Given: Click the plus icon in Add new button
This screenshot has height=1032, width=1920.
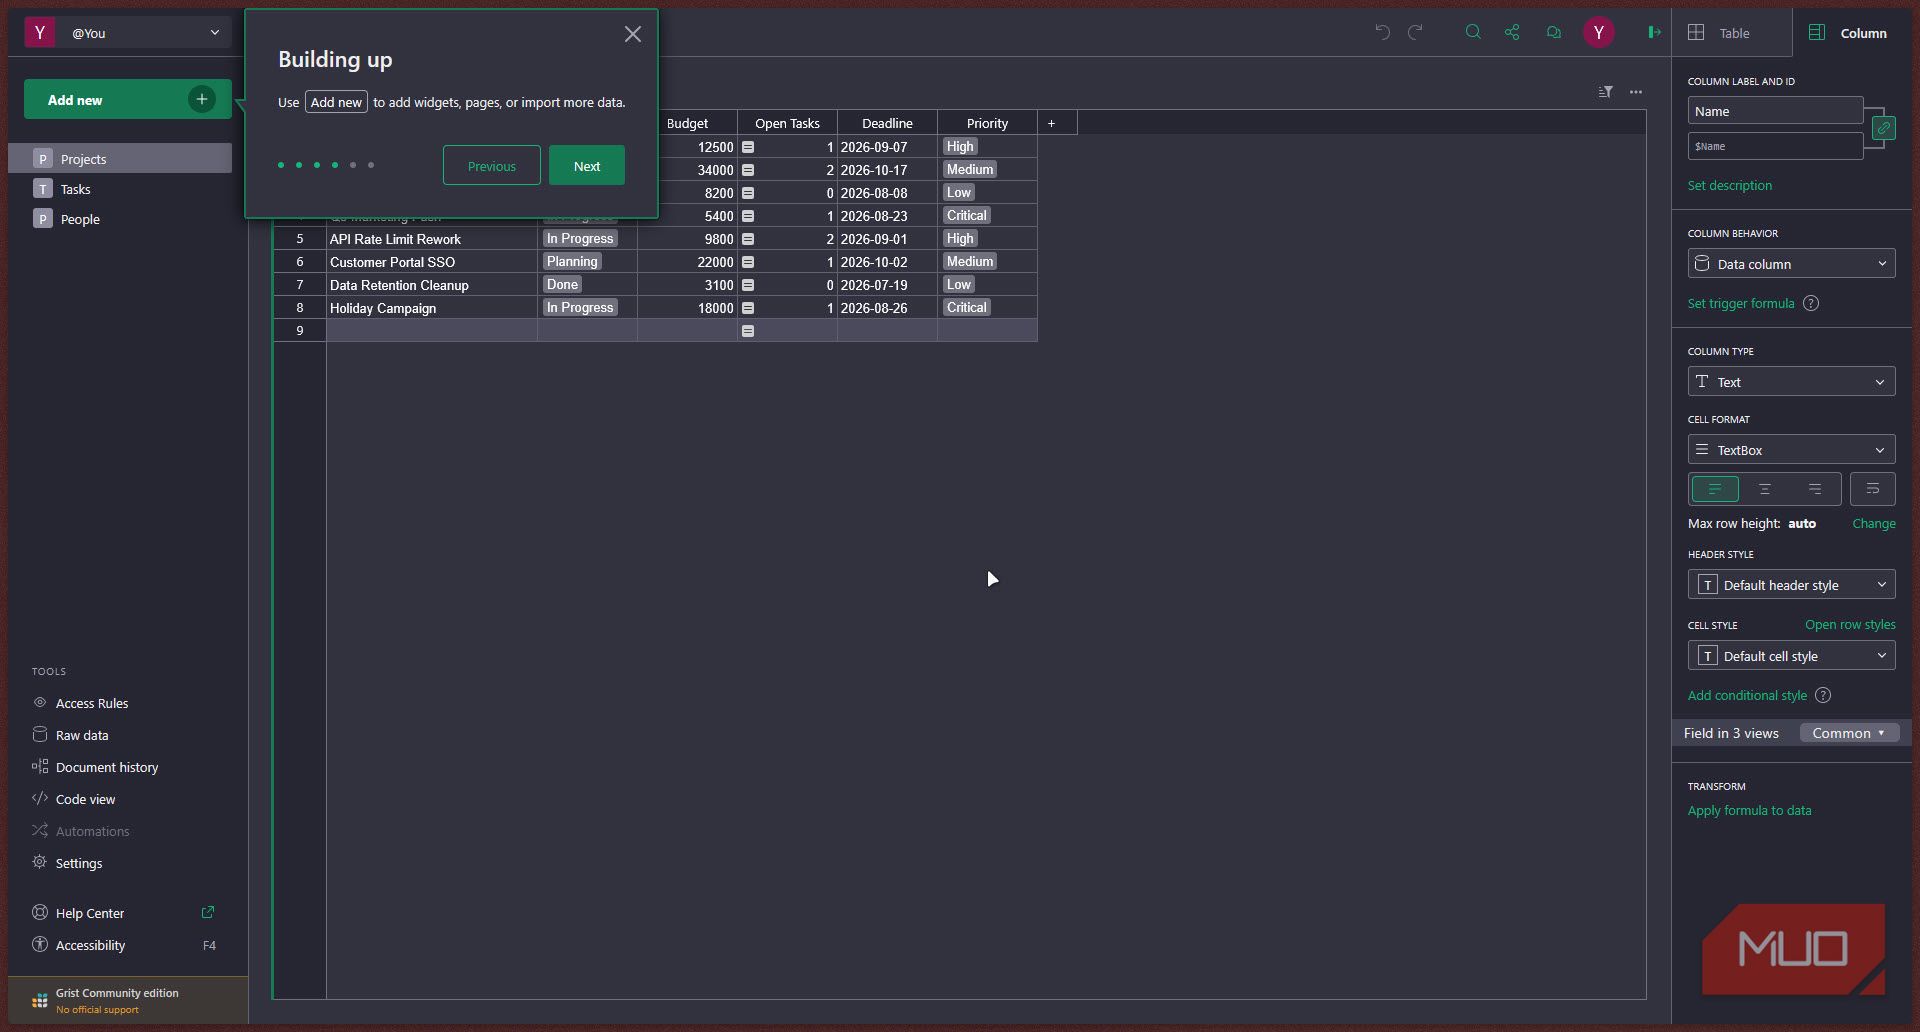Looking at the screenshot, I should click(202, 99).
